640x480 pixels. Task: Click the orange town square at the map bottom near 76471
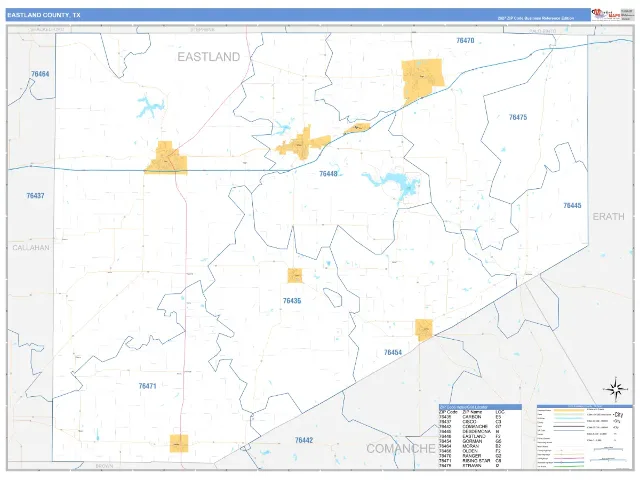(179, 443)
